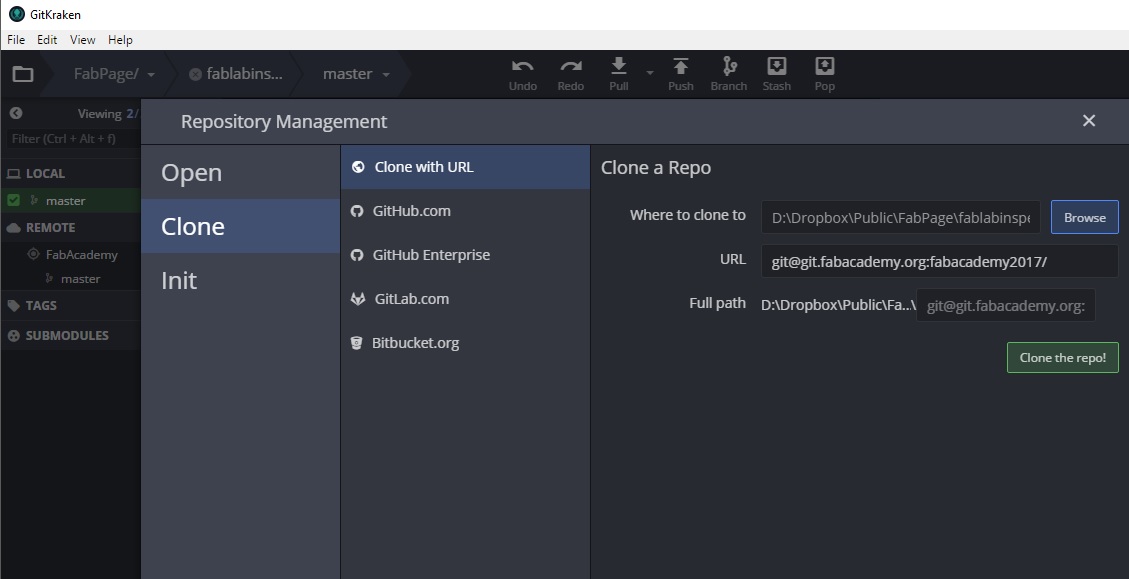The height and width of the screenshot is (579, 1129).
Task: Click the laptop icon next to LOCAL
Action: pos(14,174)
